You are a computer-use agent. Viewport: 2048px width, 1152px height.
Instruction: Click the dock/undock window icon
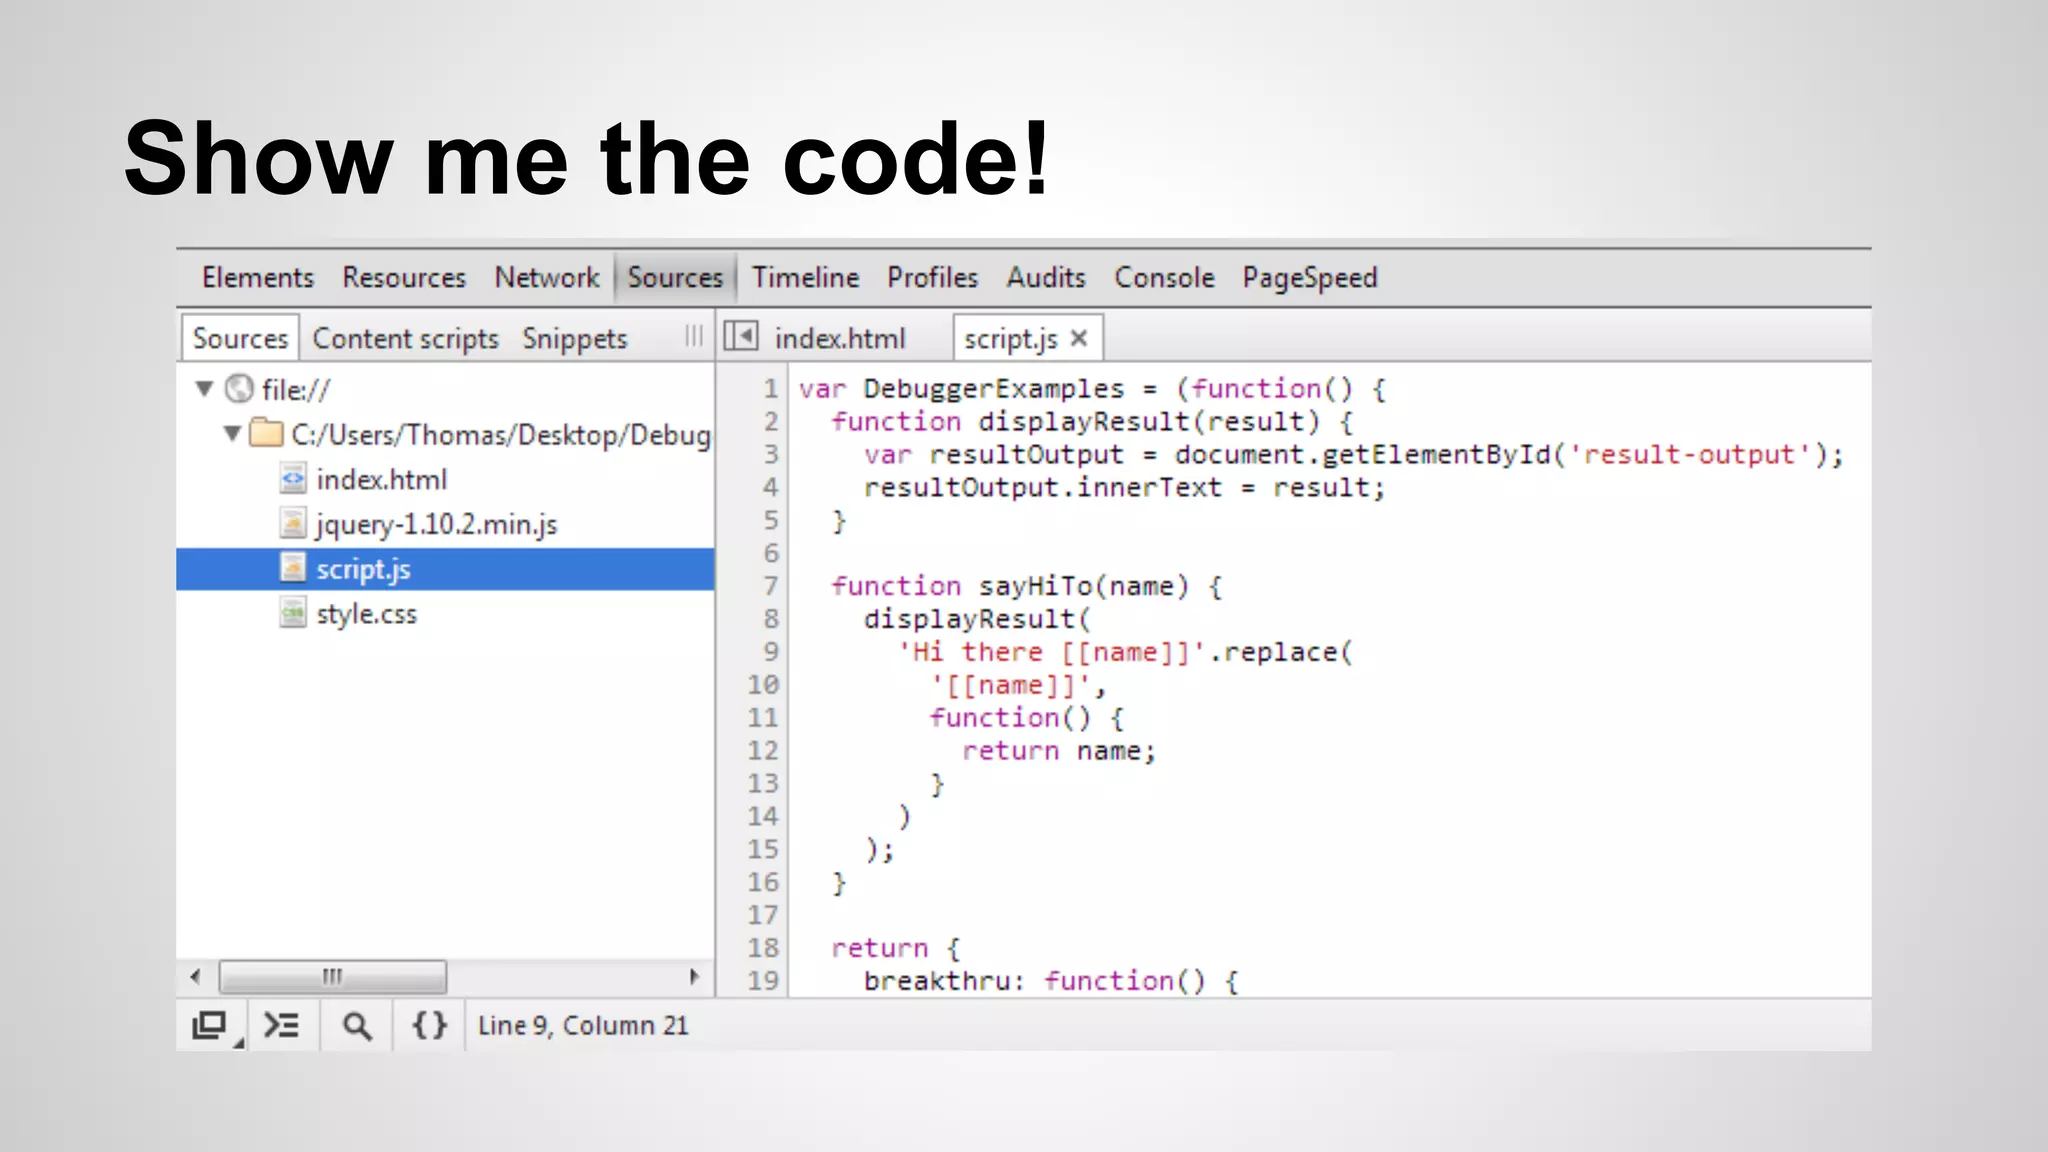tap(211, 1026)
